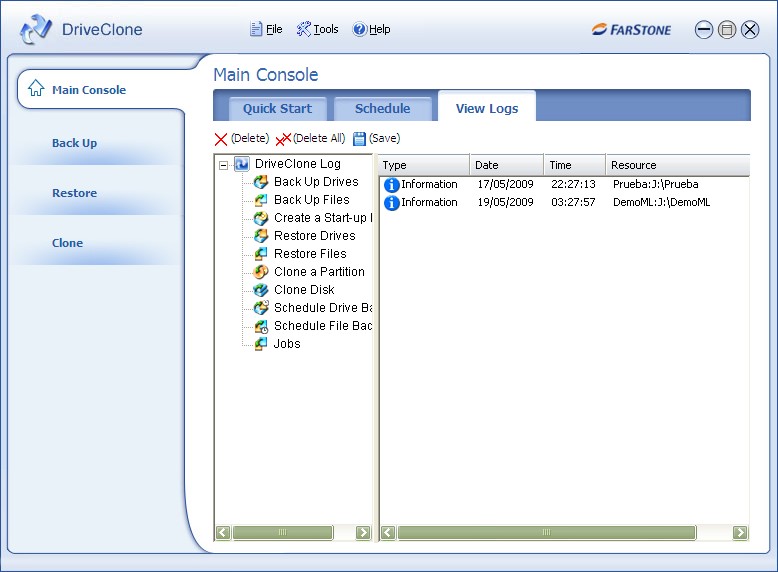Collapse the DriveClone Log tree node

coord(224,165)
